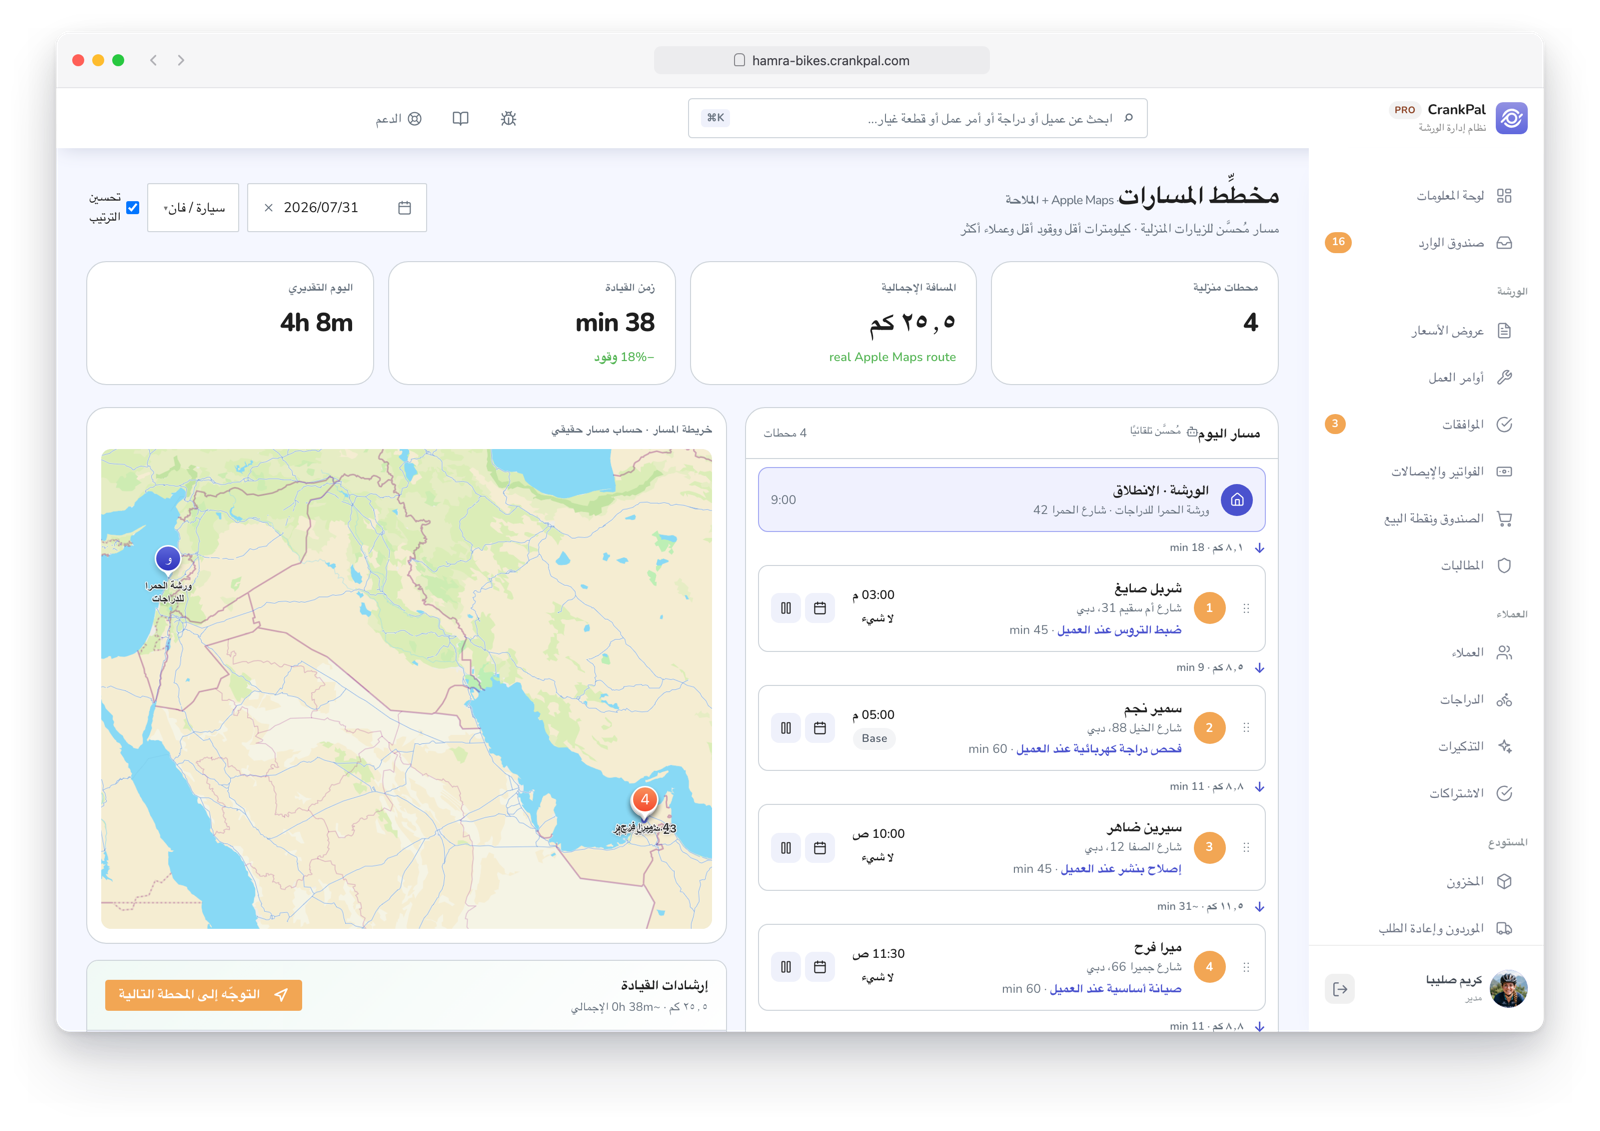Open the bug report icon in the top bar
Viewport: 1600px width, 1131px height.
[x=508, y=118]
